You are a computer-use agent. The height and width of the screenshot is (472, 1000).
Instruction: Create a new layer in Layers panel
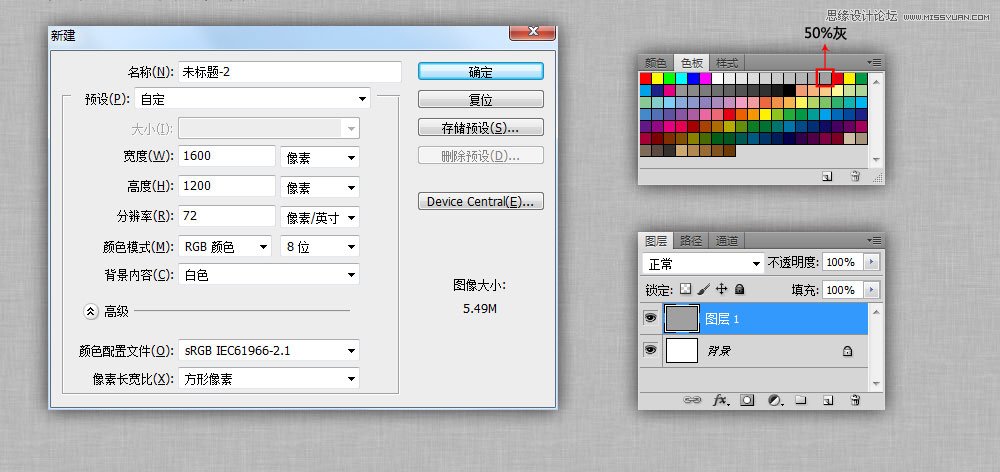tap(828, 400)
